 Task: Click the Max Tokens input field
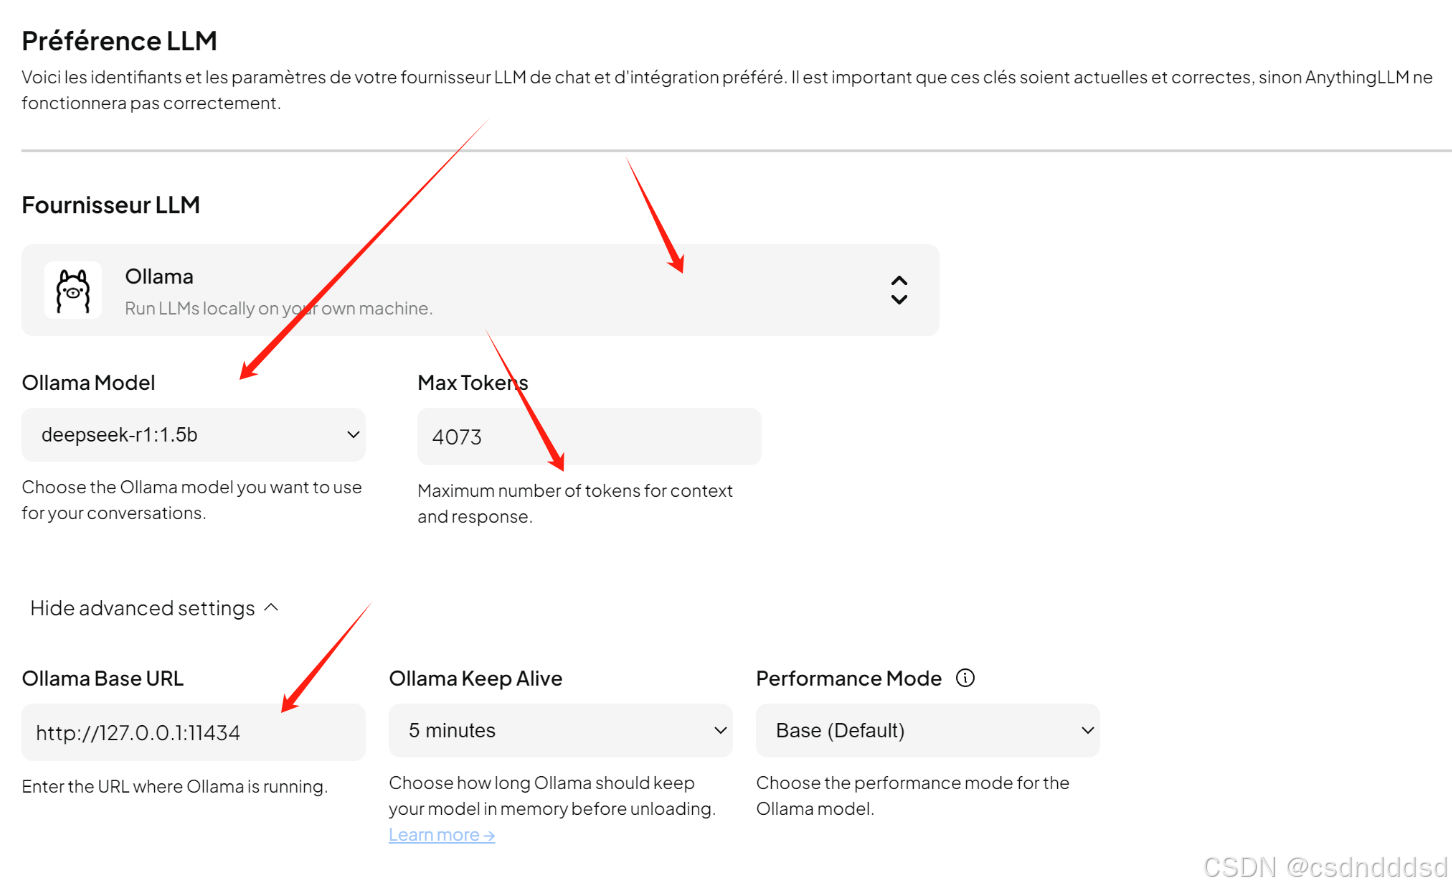click(589, 437)
